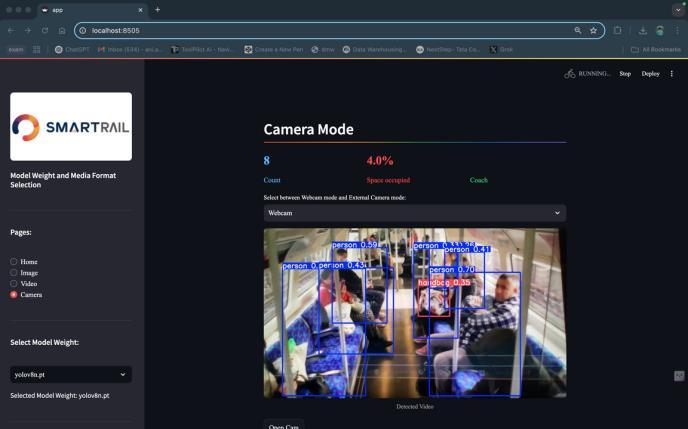
Task: Open the Gmail Inbox bookmark
Action: tap(130, 50)
